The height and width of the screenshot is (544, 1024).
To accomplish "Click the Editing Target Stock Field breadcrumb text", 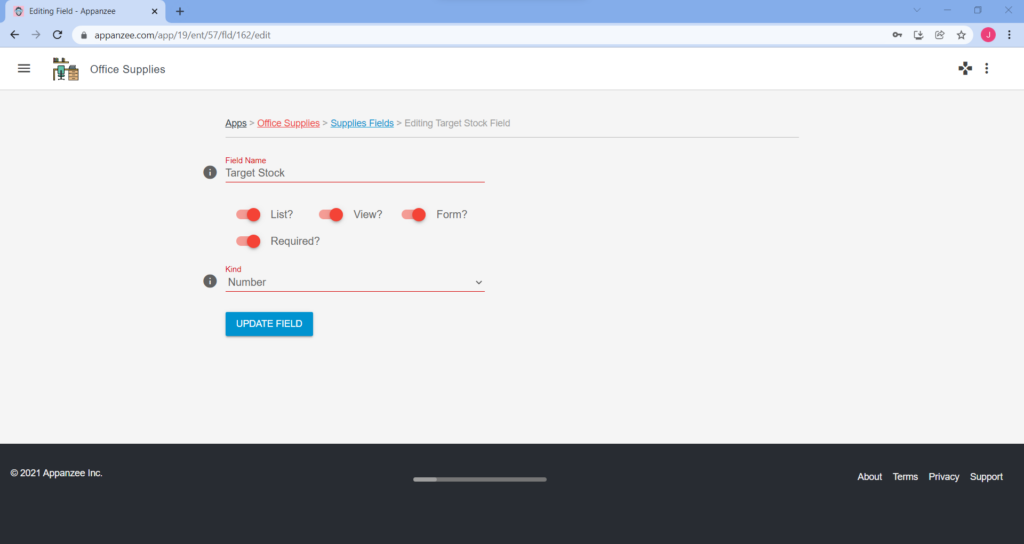I will (x=457, y=123).
